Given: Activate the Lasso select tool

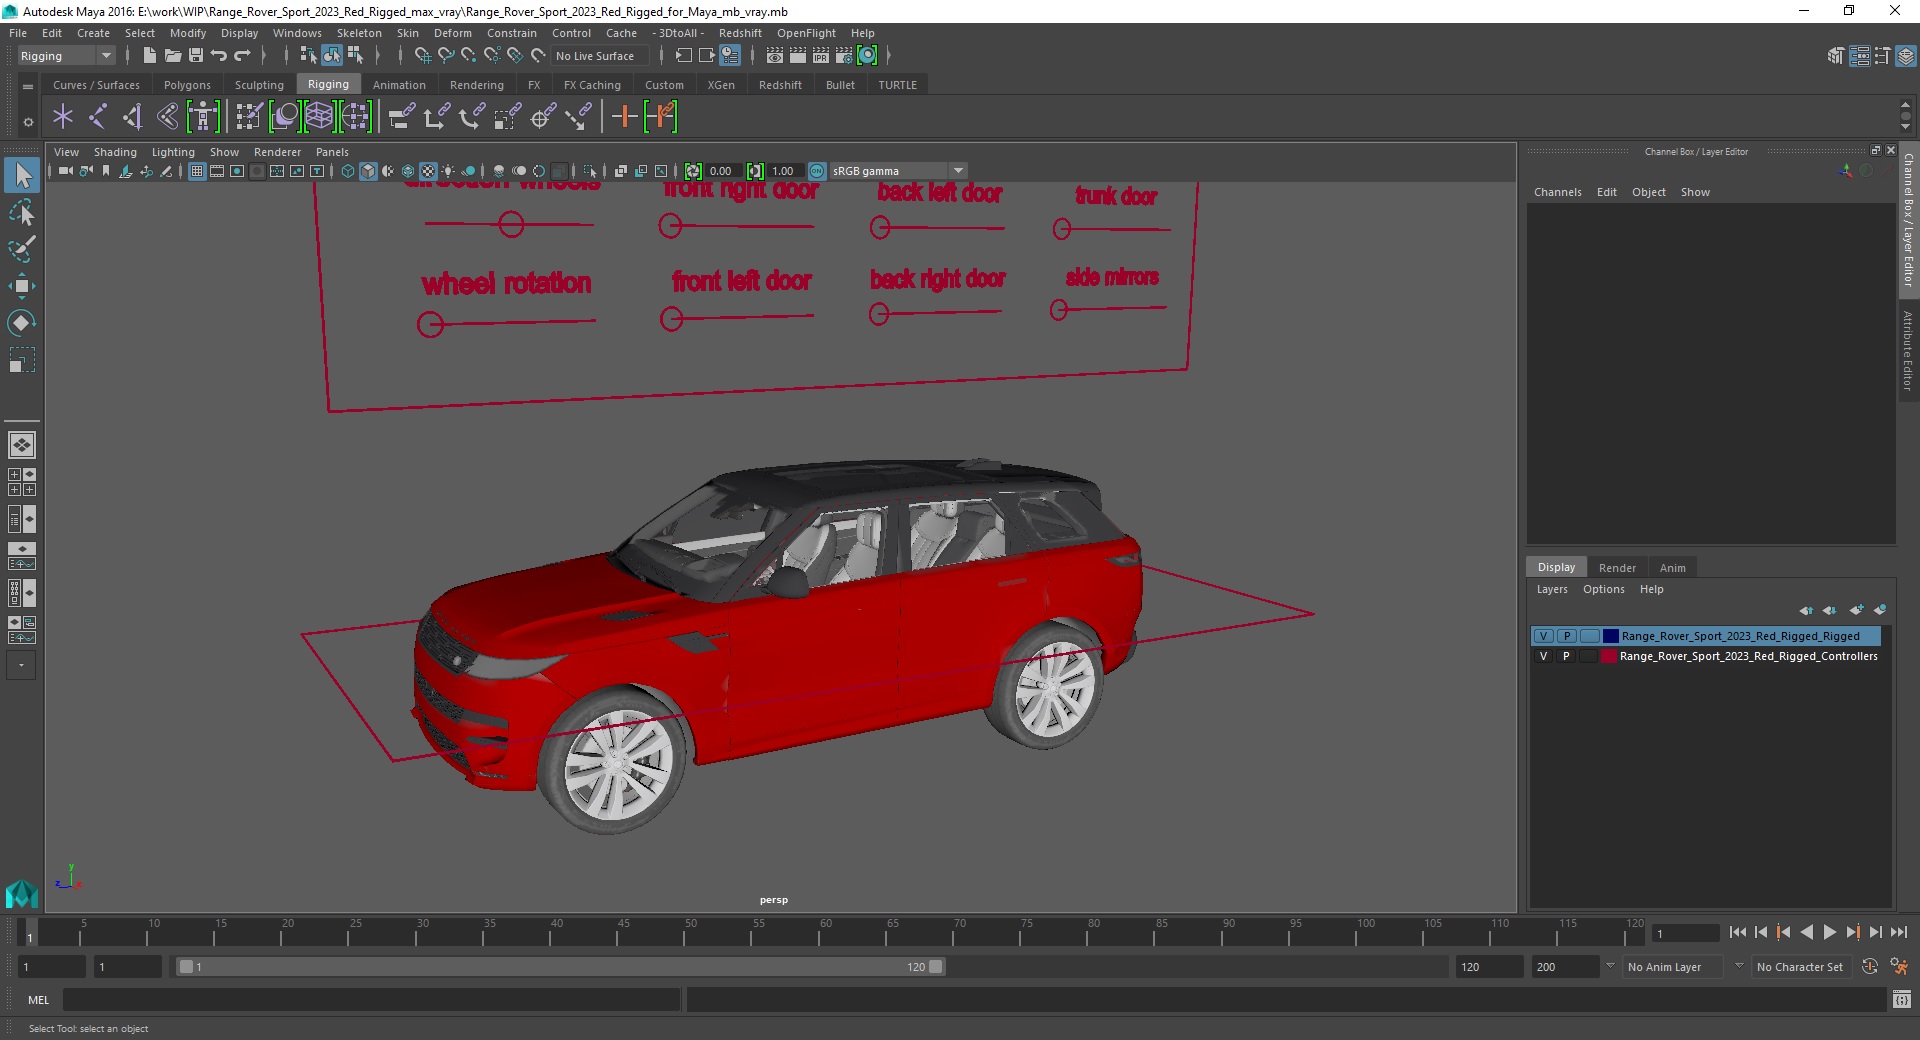Looking at the screenshot, I should click(22, 213).
